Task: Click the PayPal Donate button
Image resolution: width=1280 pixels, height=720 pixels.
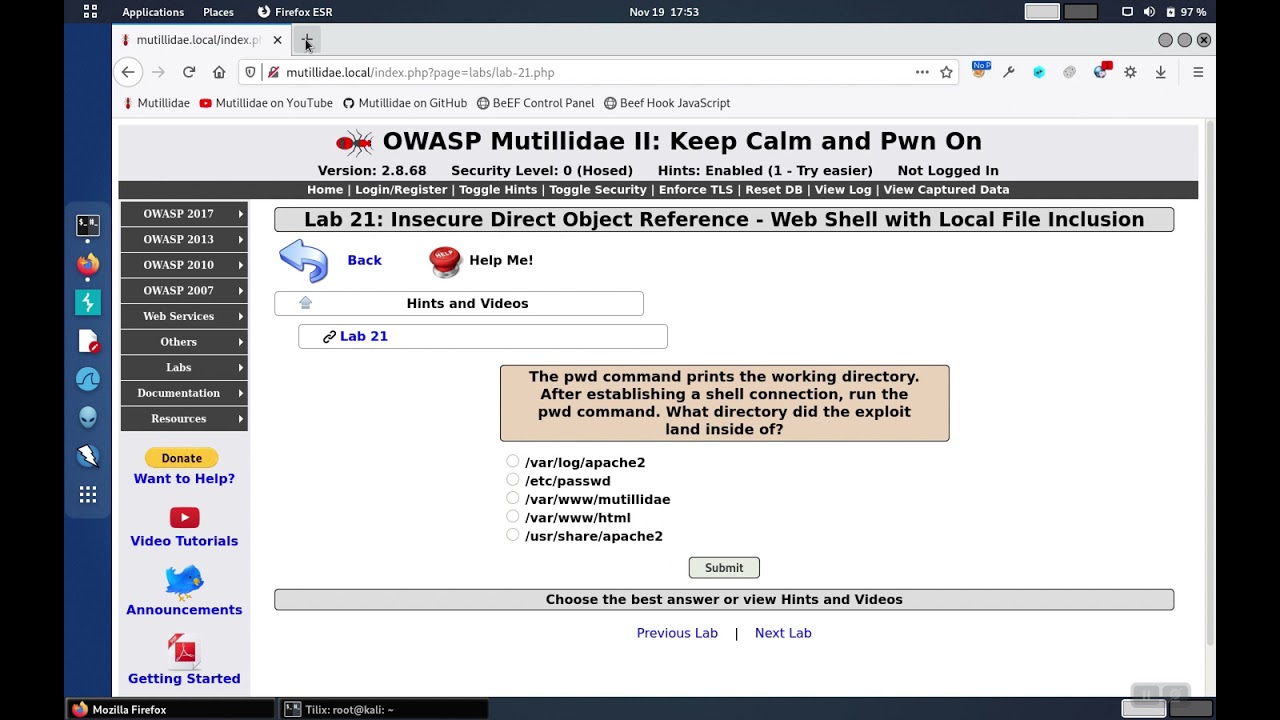Action: [x=182, y=458]
